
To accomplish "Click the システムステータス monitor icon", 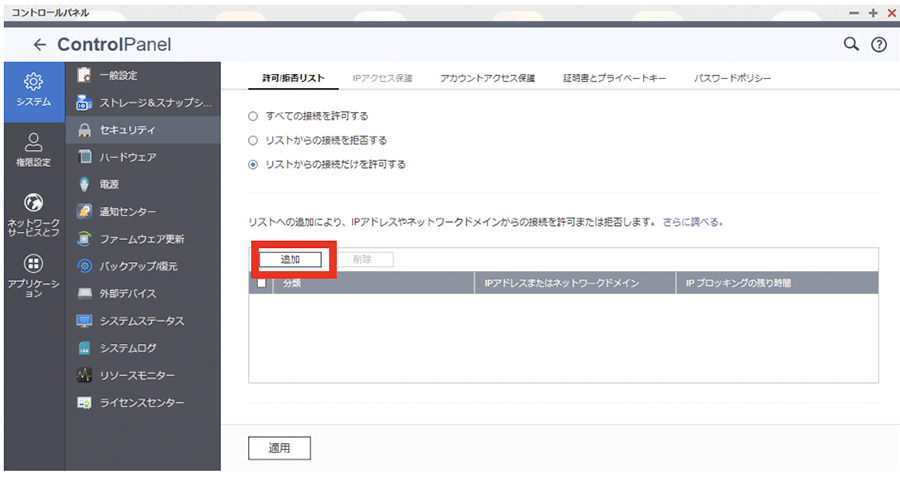I will [84, 320].
